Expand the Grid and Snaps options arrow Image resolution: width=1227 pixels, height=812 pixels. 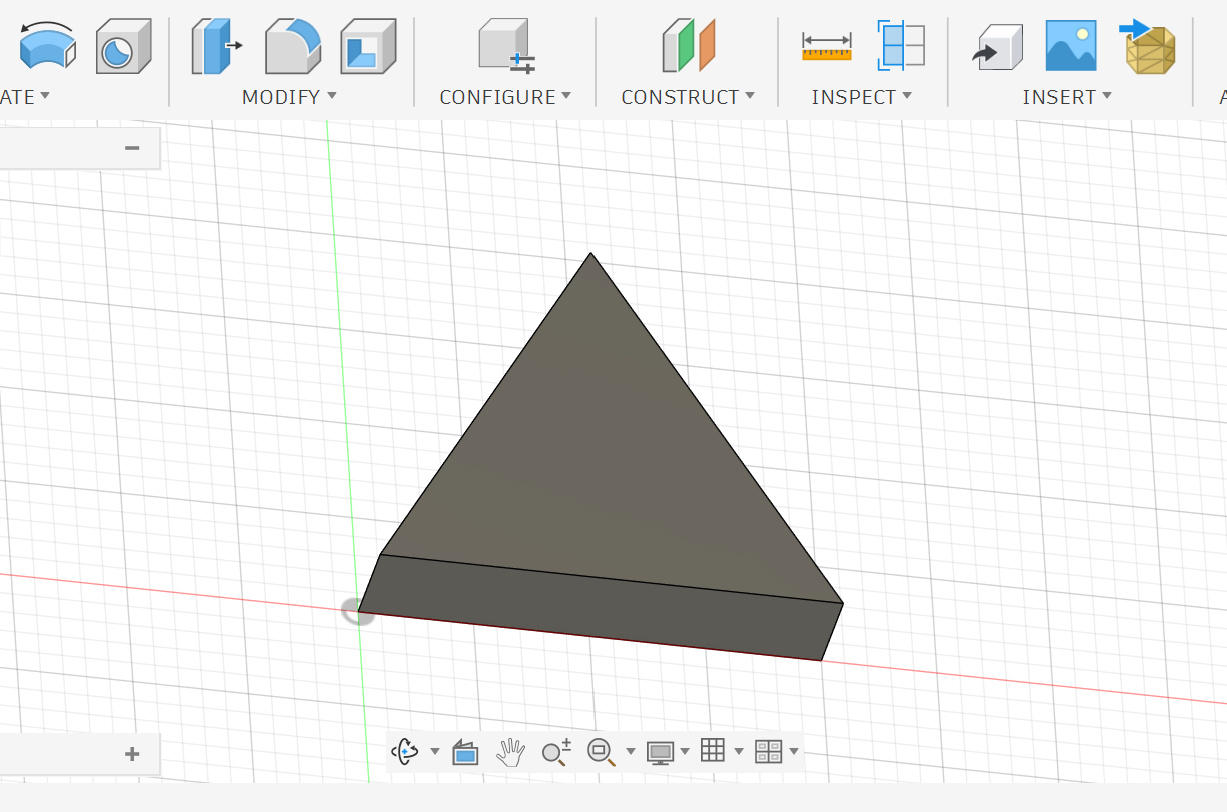tap(739, 752)
